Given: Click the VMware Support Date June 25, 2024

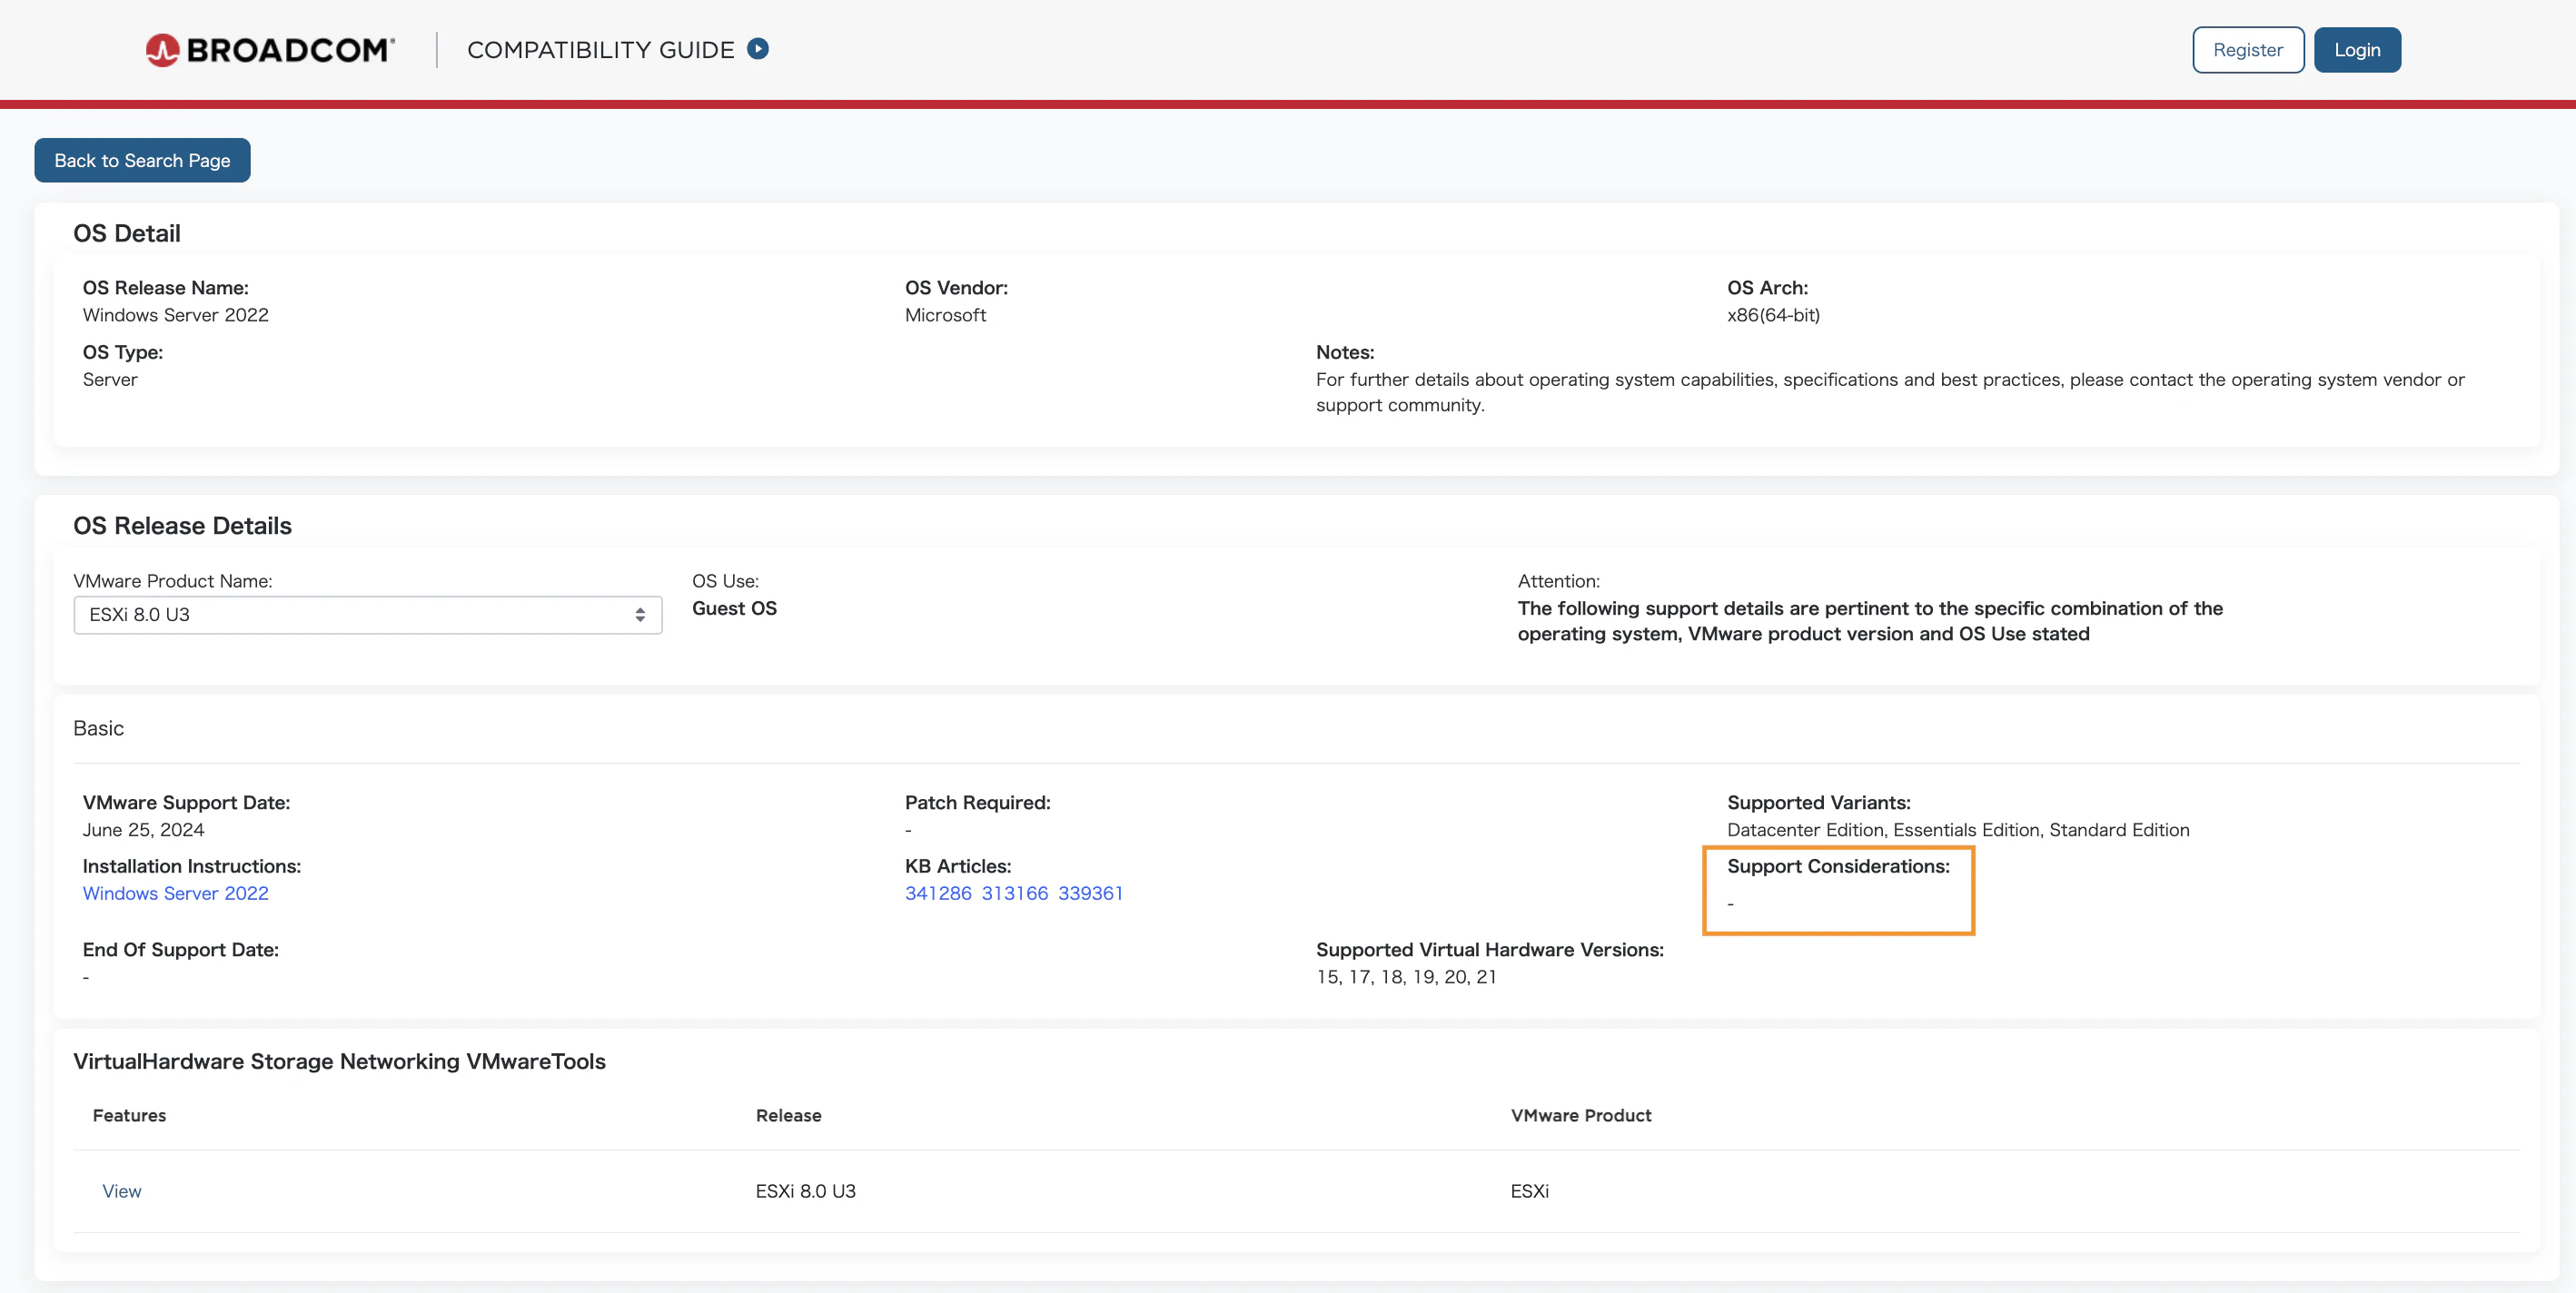Looking at the screenshot, I should [144, 830].
